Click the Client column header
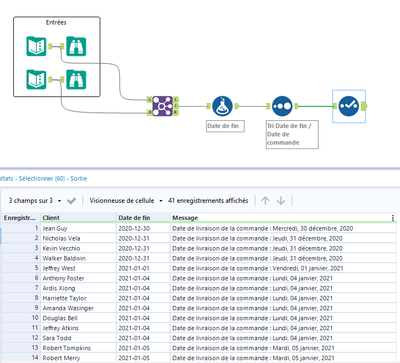Image resolution: width=400 pixels, height=363 pixels. click(x=78, y=218)
